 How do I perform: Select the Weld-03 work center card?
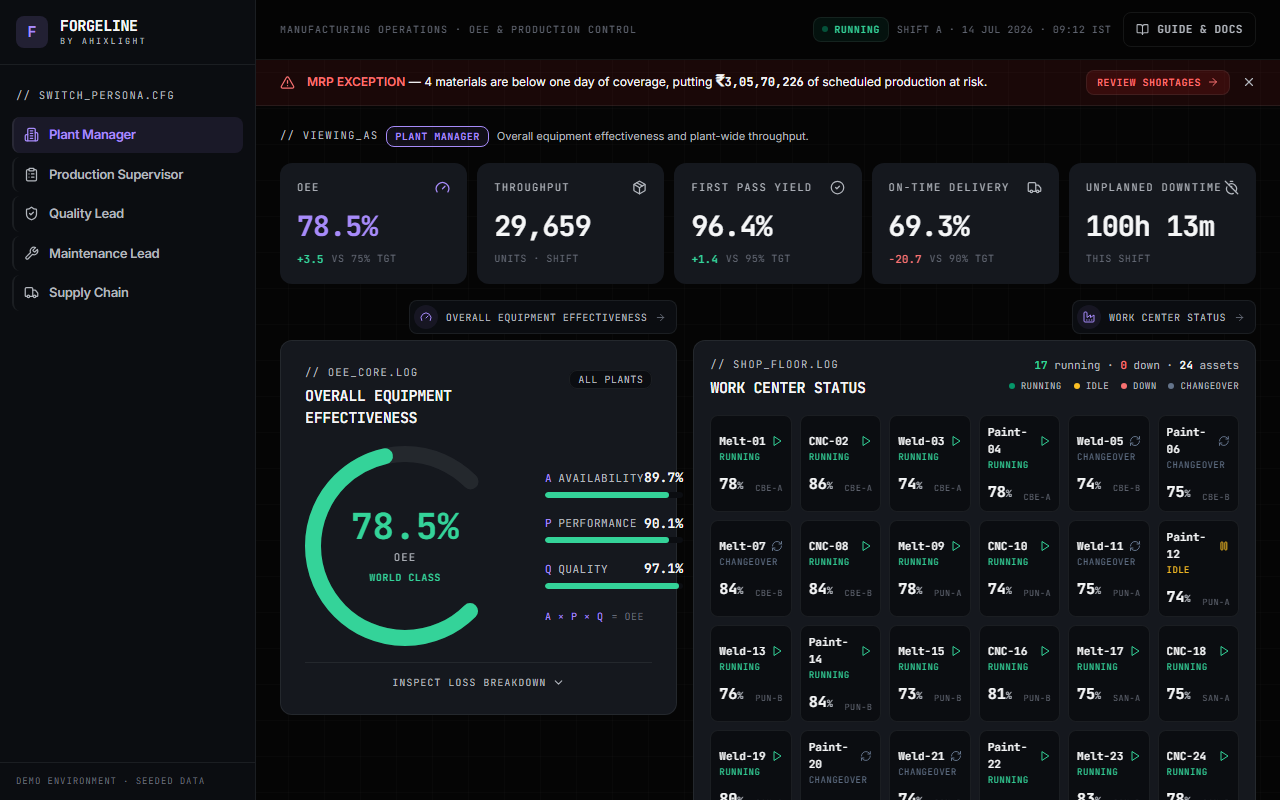click(x=930, y=463)
